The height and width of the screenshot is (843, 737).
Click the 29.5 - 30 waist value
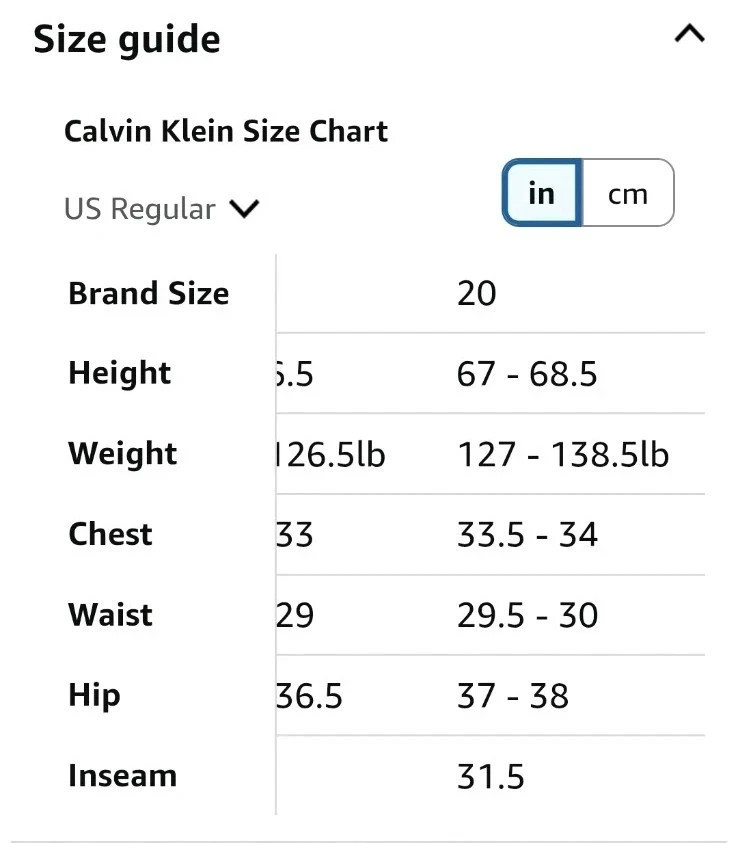coord(527,616)
